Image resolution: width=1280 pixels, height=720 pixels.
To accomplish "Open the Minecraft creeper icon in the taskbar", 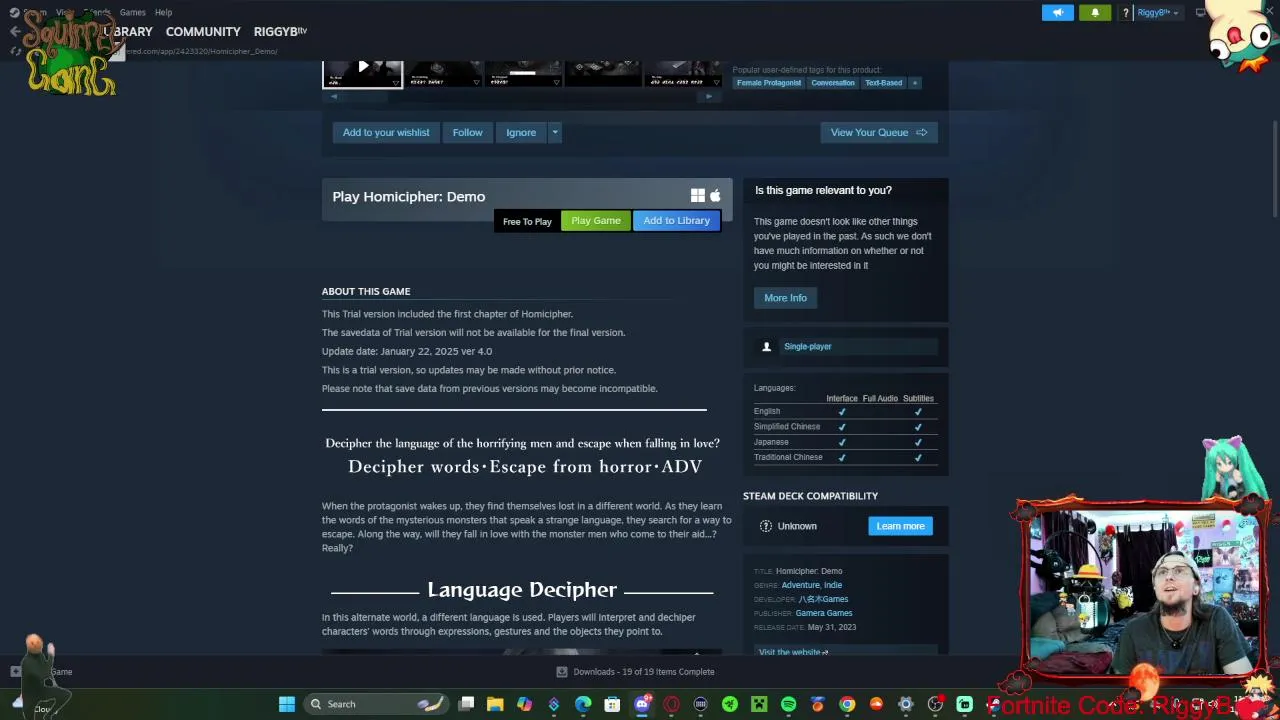I will click(x=759, y=704).
